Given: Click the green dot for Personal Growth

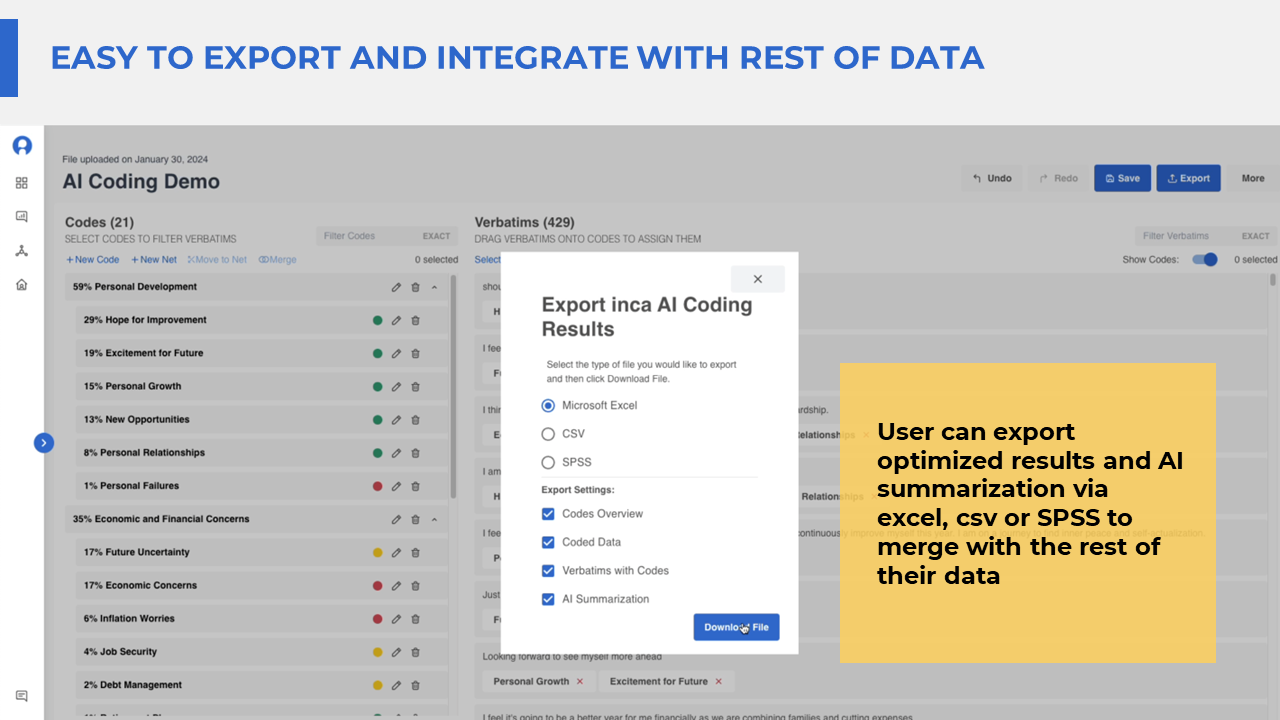Looking at the screenshot, I should tap(378, 387).
